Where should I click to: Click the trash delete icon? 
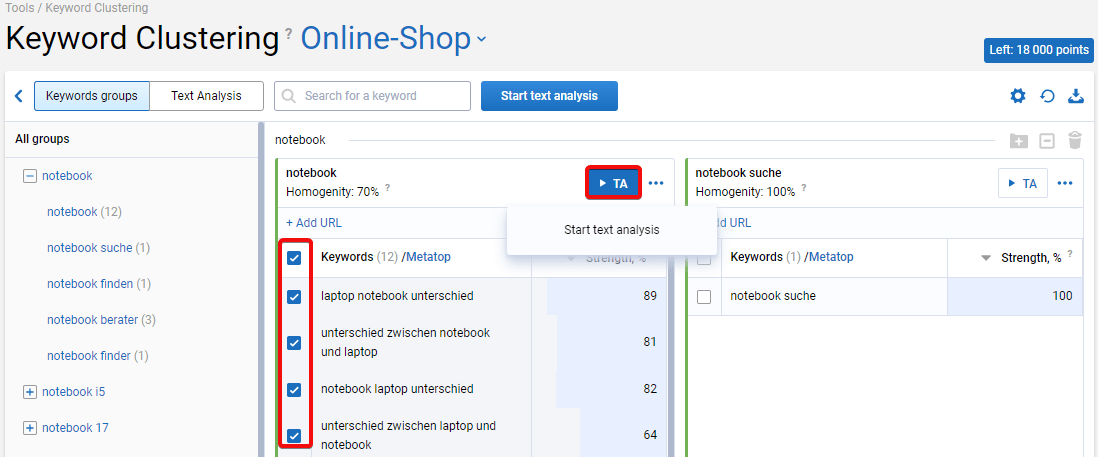pyautogui.click(x=1075, y=140)
